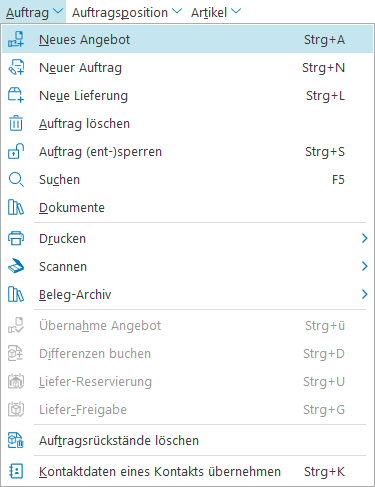Expand the Scannen submenu arrow

364,266
